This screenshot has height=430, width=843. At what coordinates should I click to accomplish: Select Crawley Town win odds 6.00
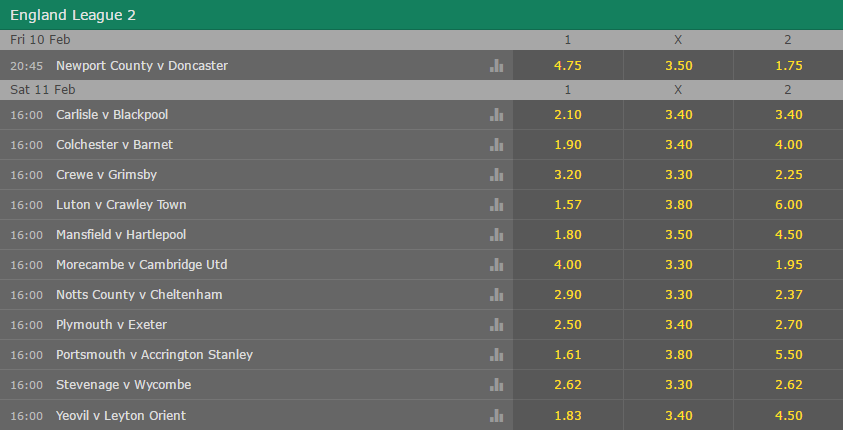point(788,205)
